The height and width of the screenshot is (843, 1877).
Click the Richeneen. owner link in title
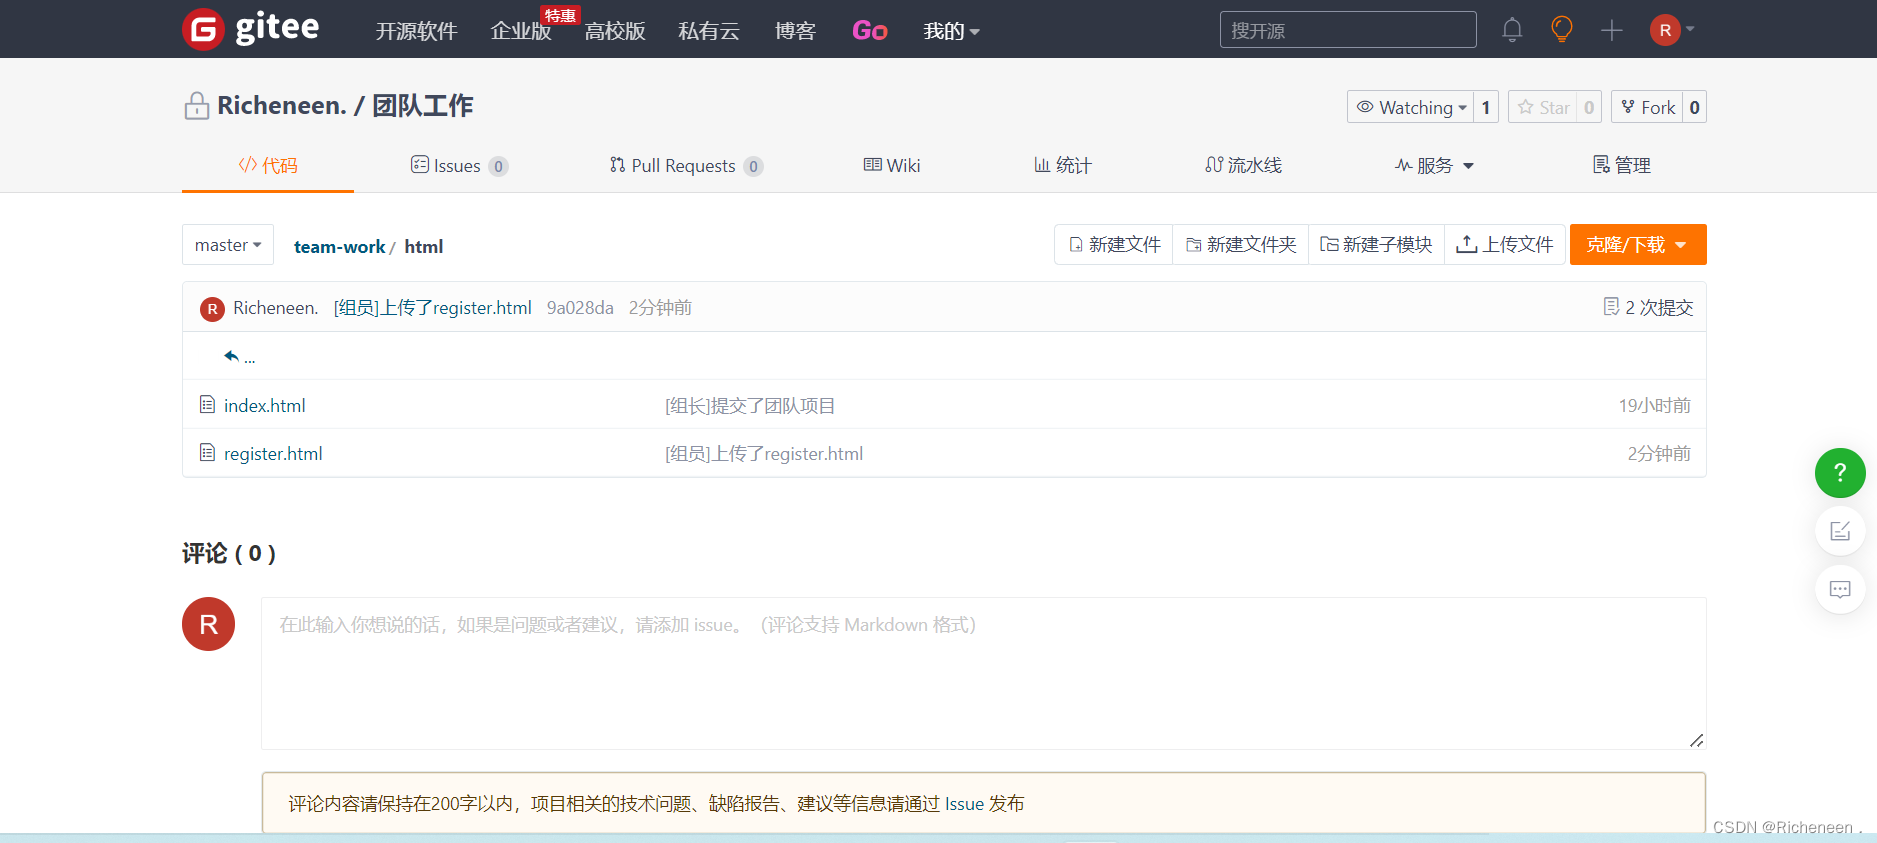point(281,106)
